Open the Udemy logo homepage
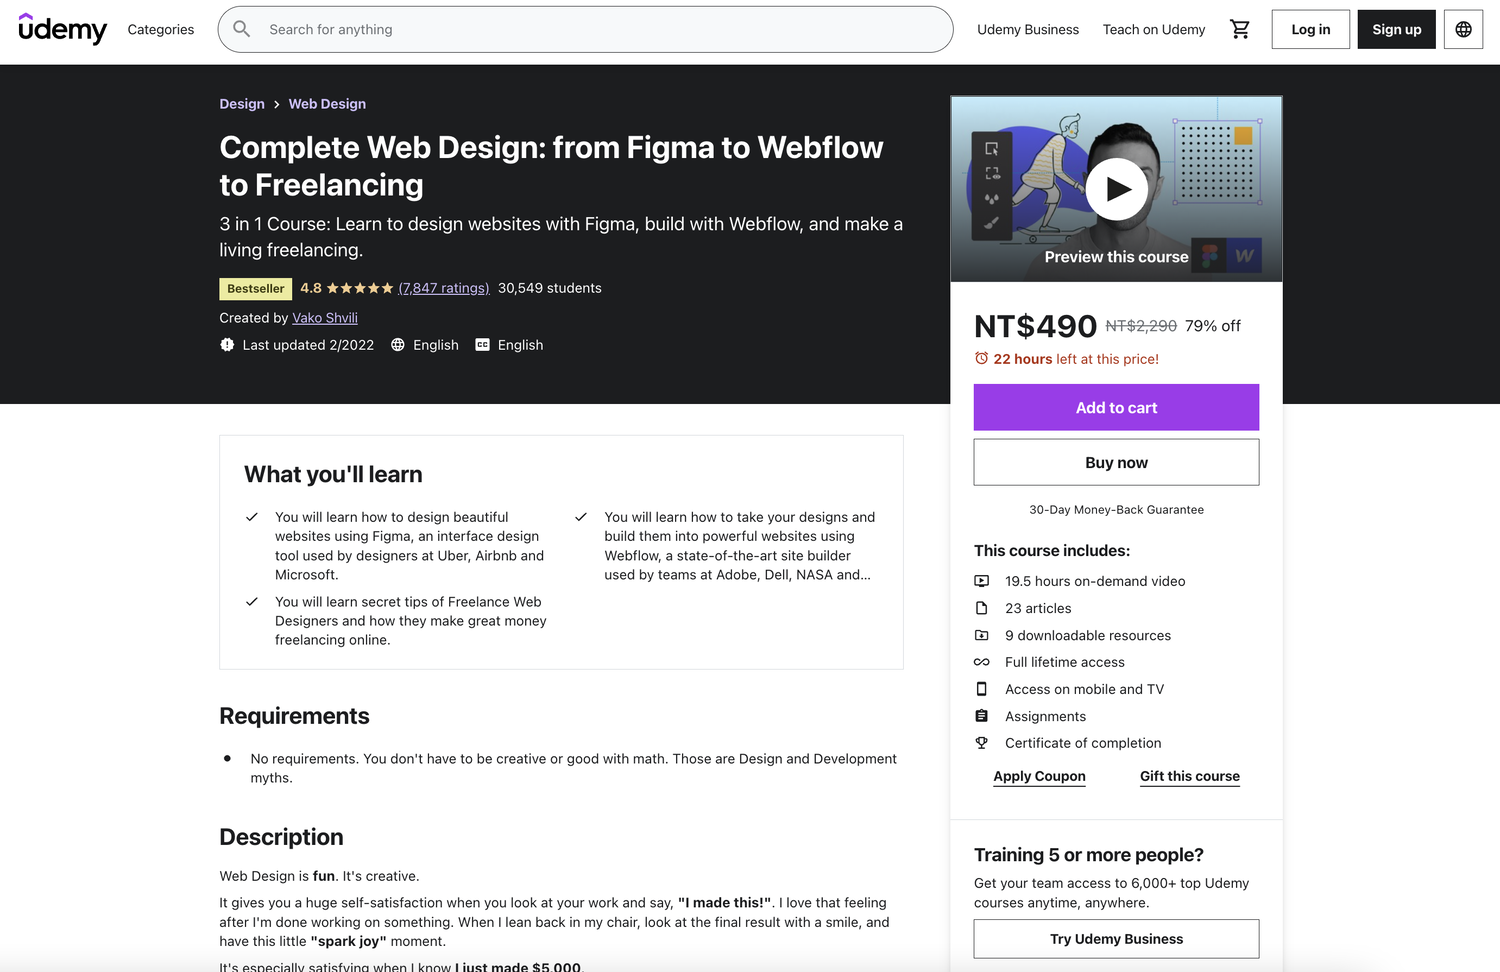The width and height of the screenshot is (1500, 972). coord(62,29)
